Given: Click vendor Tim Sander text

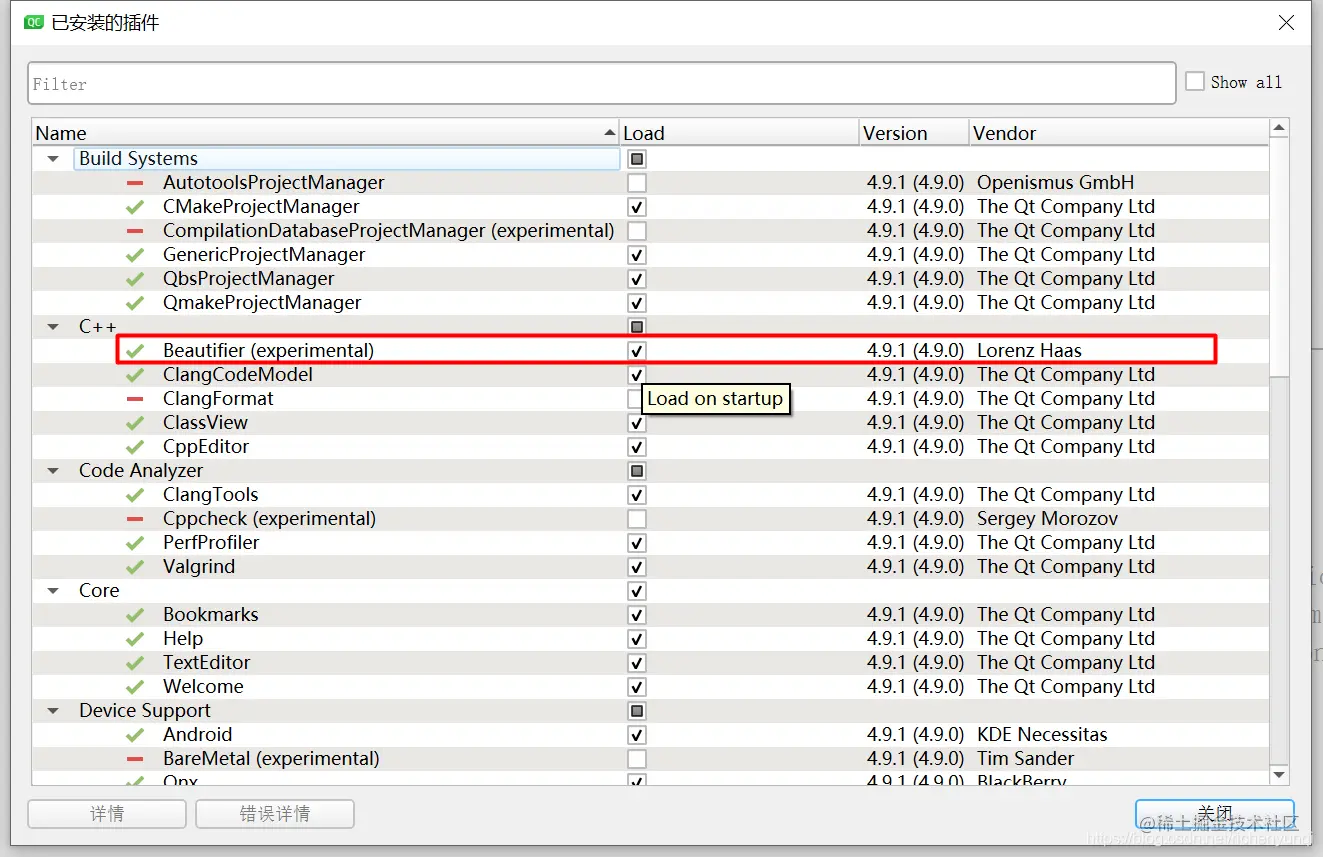Looking at the screenshot, I should [x=1025, y=759].
